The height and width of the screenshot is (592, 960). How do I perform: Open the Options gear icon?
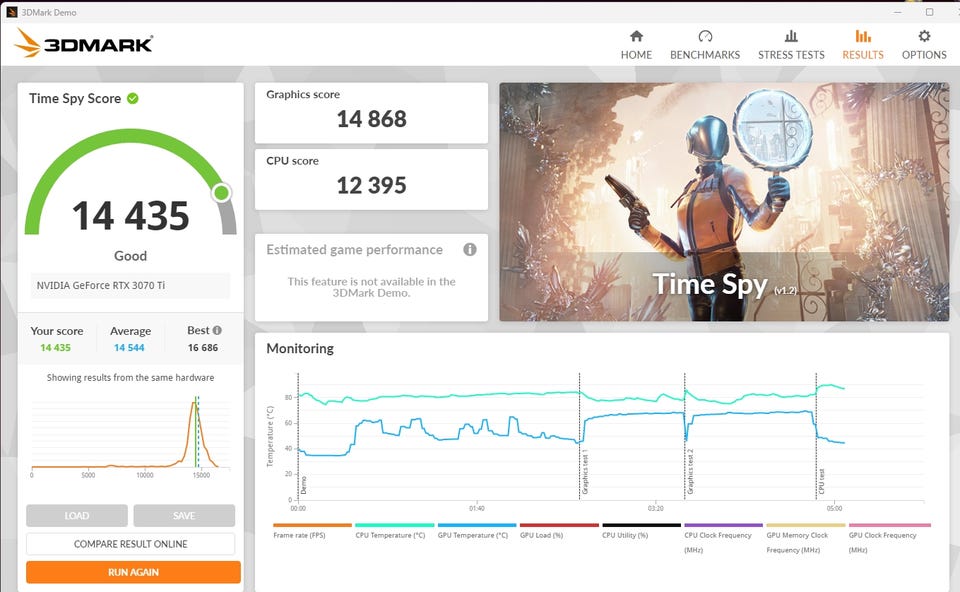click(x=924, y=36)
